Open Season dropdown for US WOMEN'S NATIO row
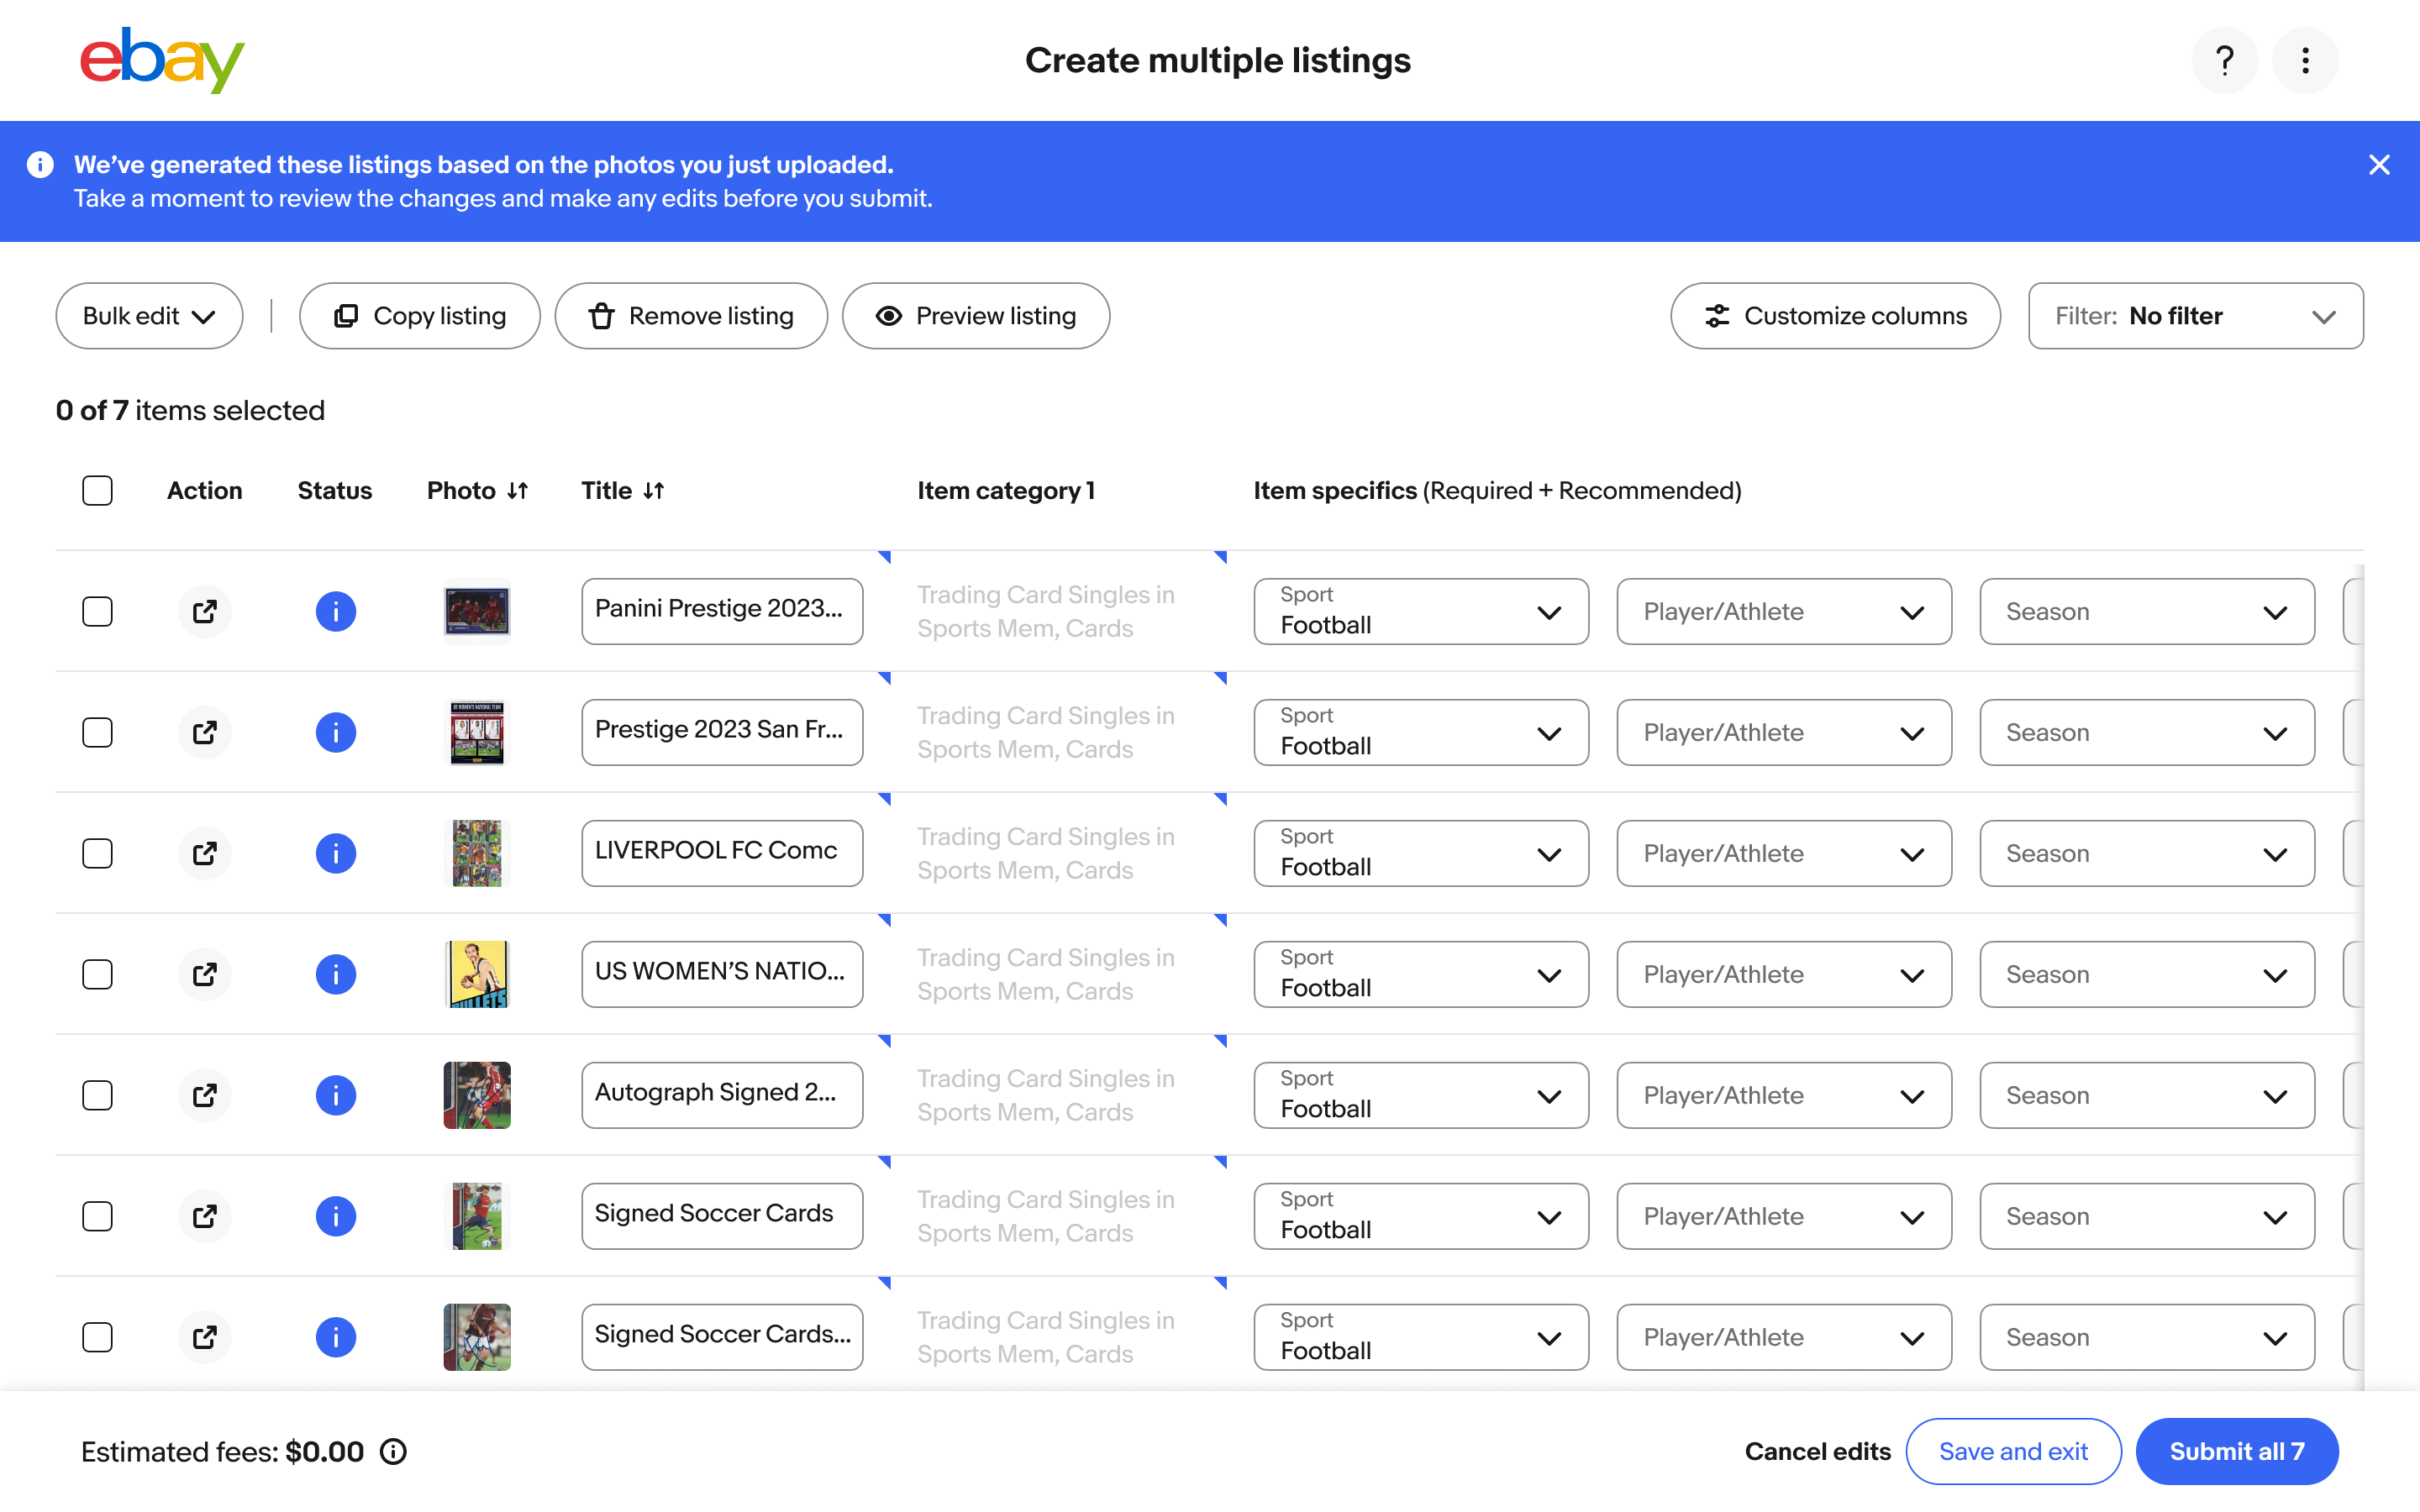 [2147, 974]
